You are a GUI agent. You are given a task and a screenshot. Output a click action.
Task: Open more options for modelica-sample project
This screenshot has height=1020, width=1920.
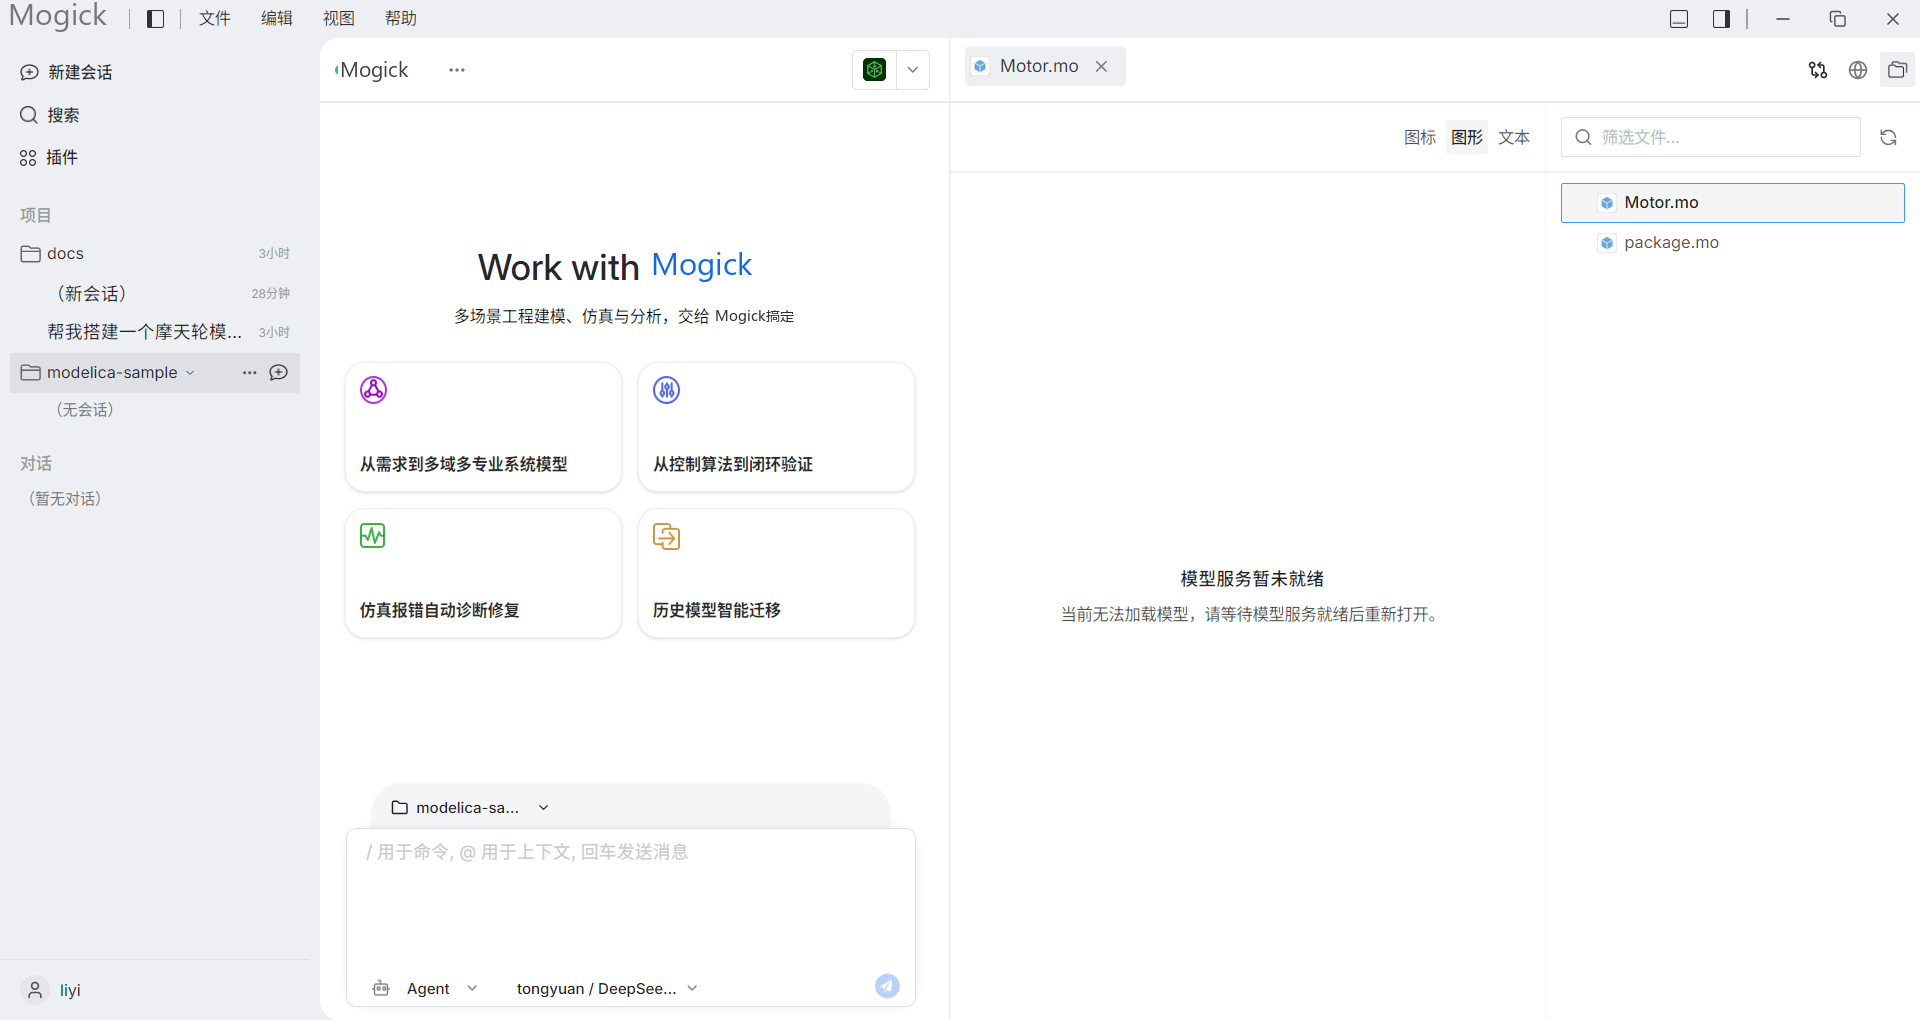pos(250,373)
